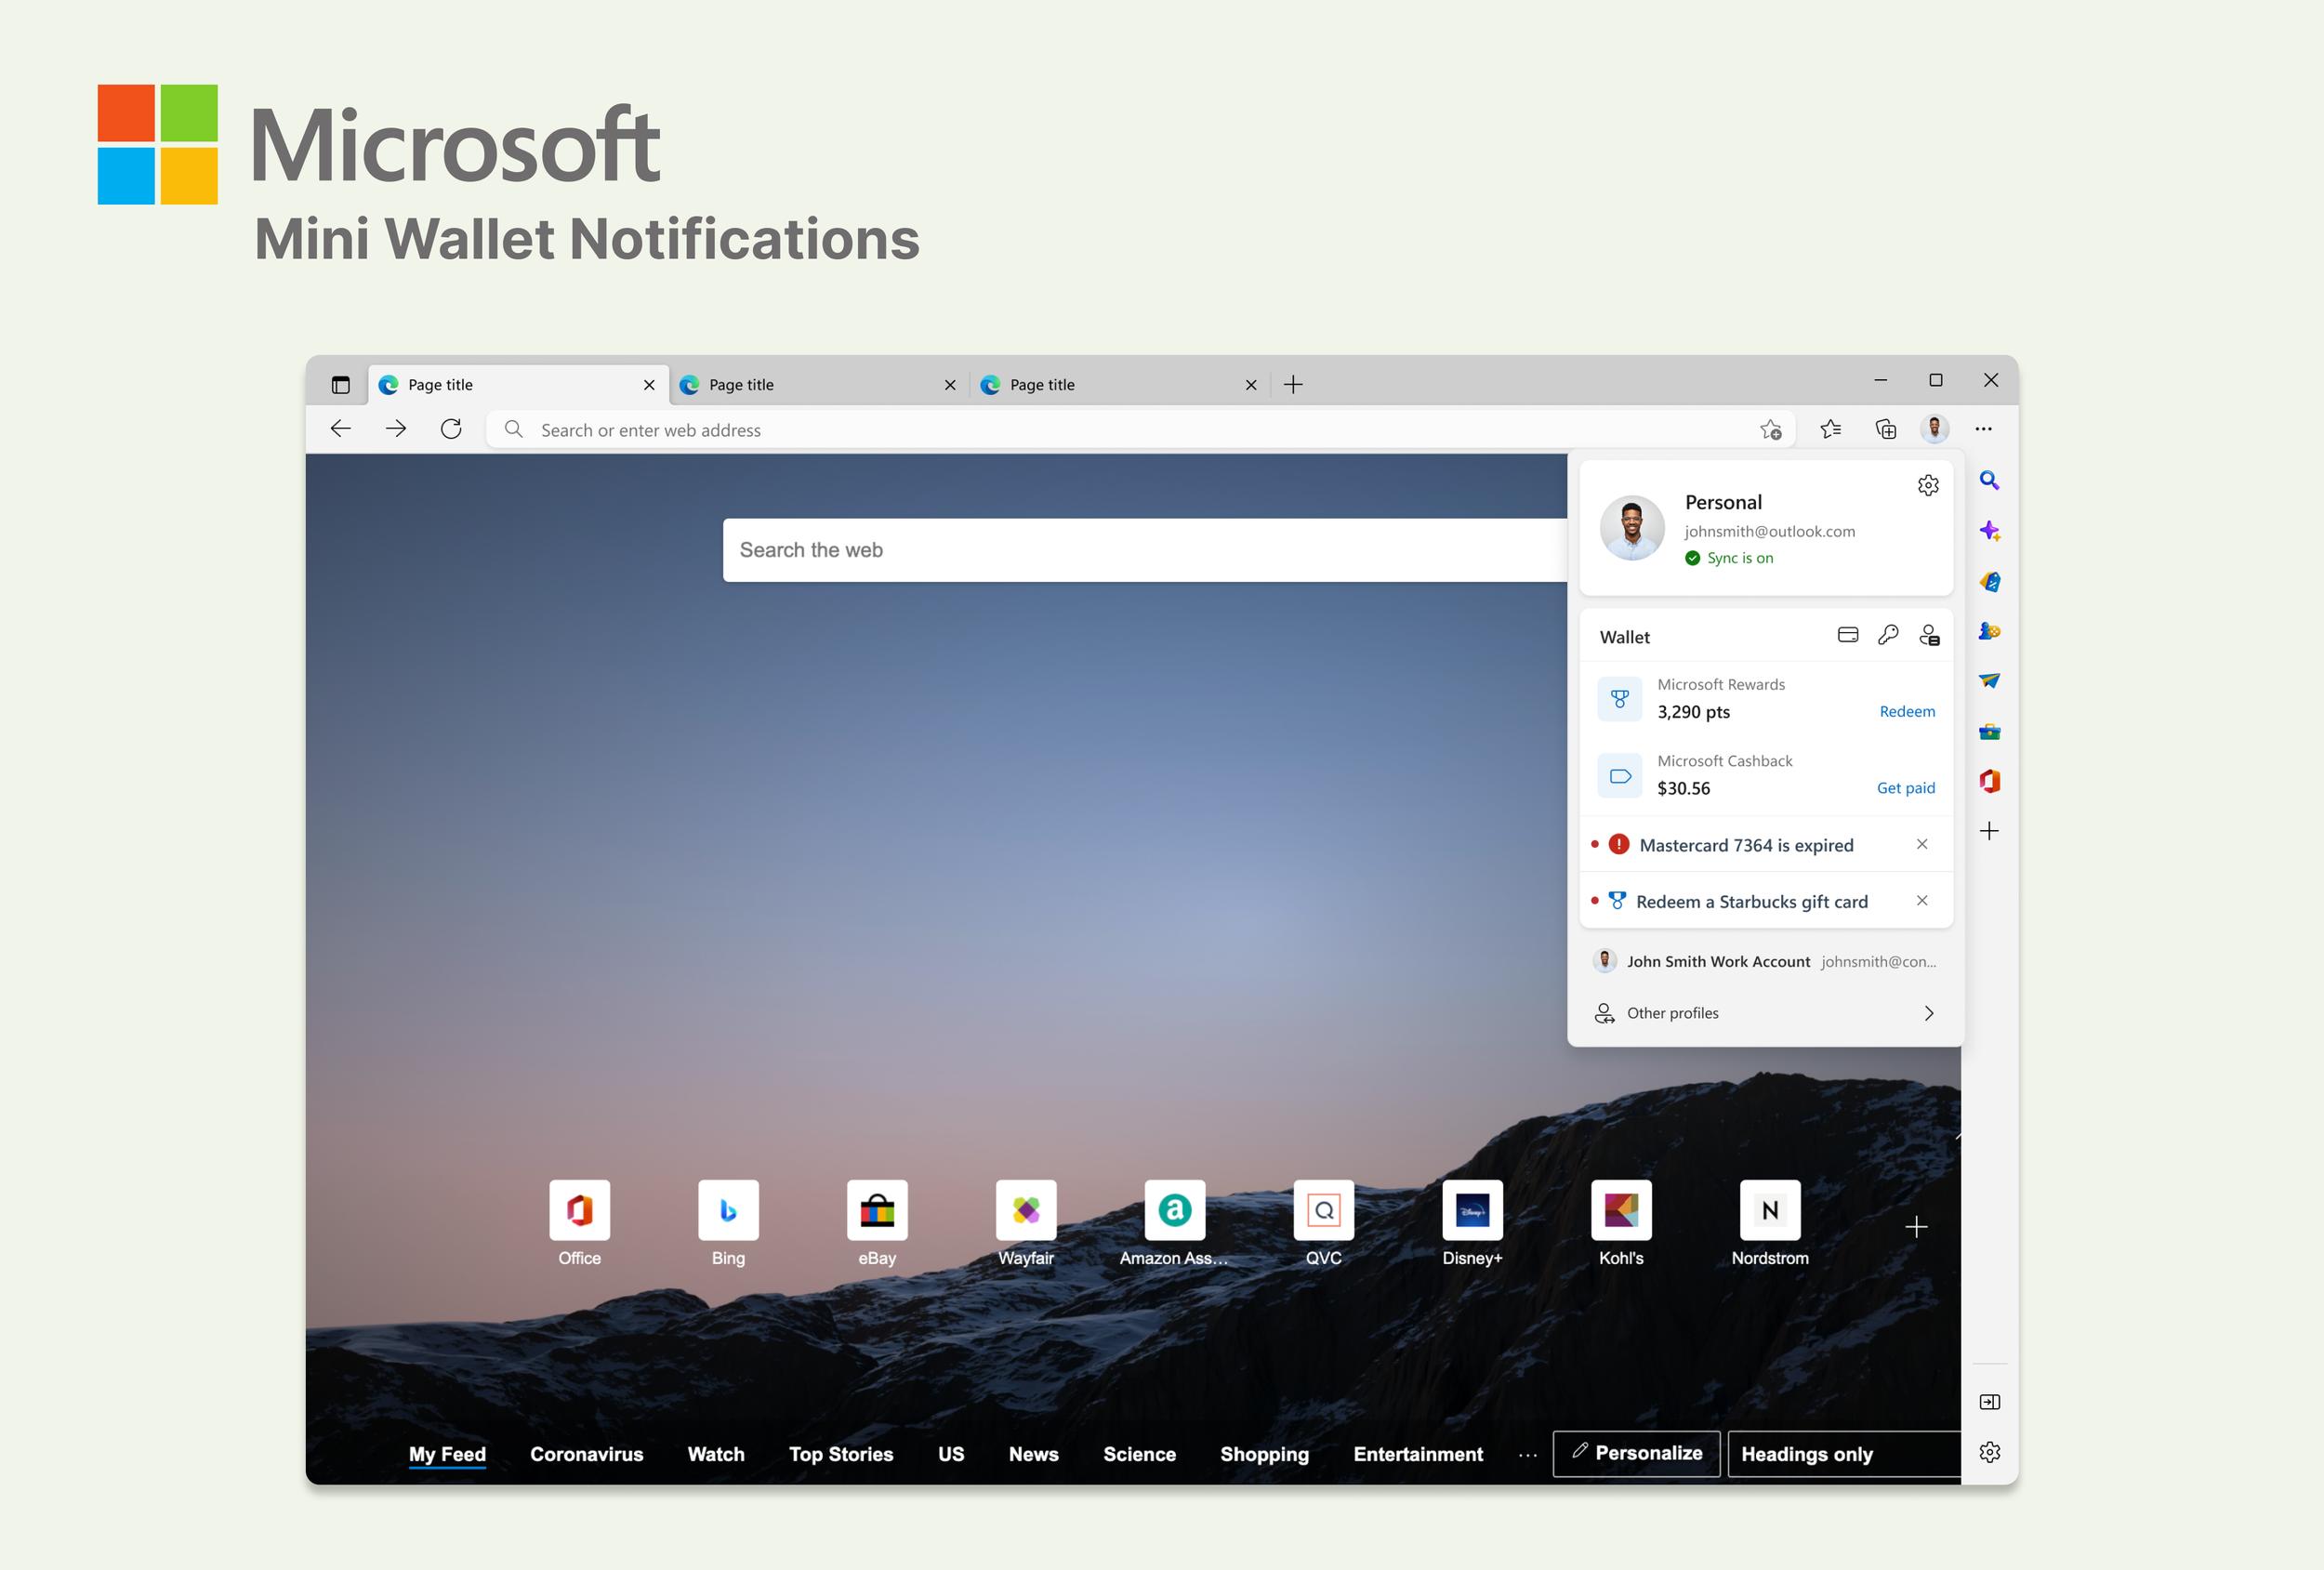The width and height of the screenshot is (2324, 1570).
Task: Open payment cards in Wallet
Action: click(x=1848, y=635)
